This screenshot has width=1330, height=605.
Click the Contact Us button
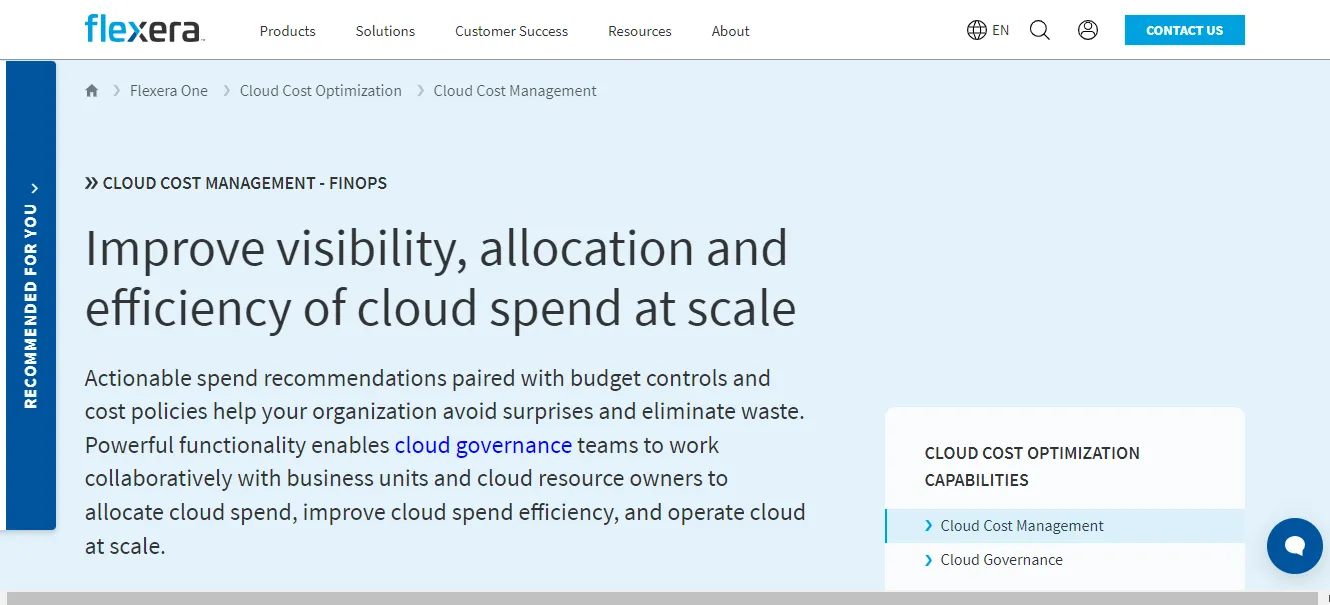pos(1184,30)
